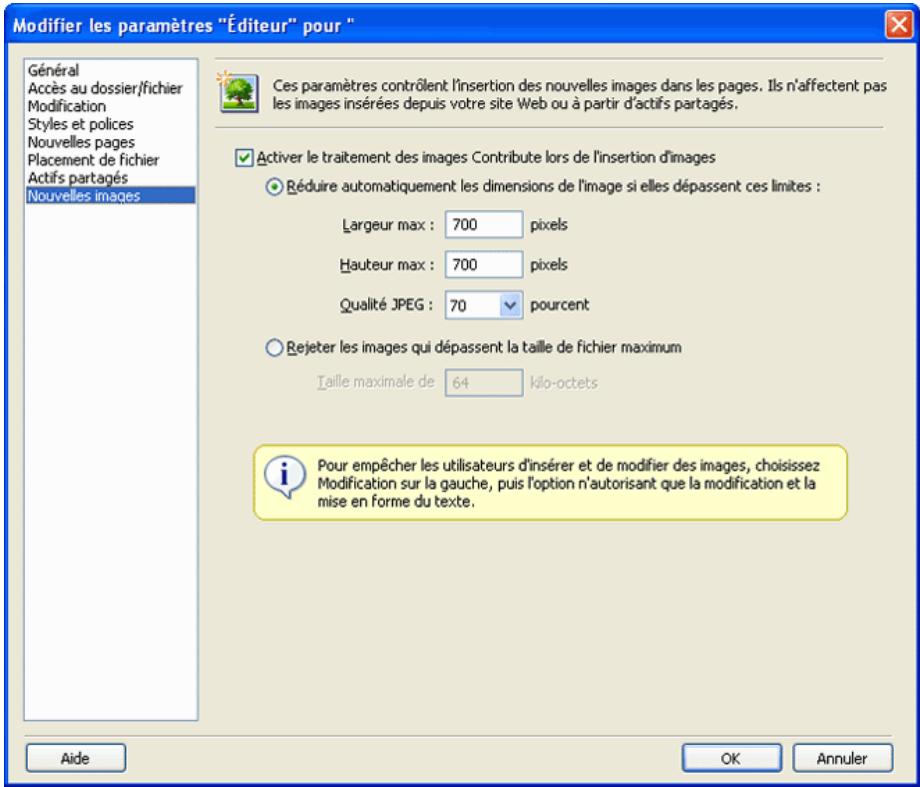This screenshot has width=920, height=787.
Task: Select Général in the category list
Action: [x=111, y=70]
